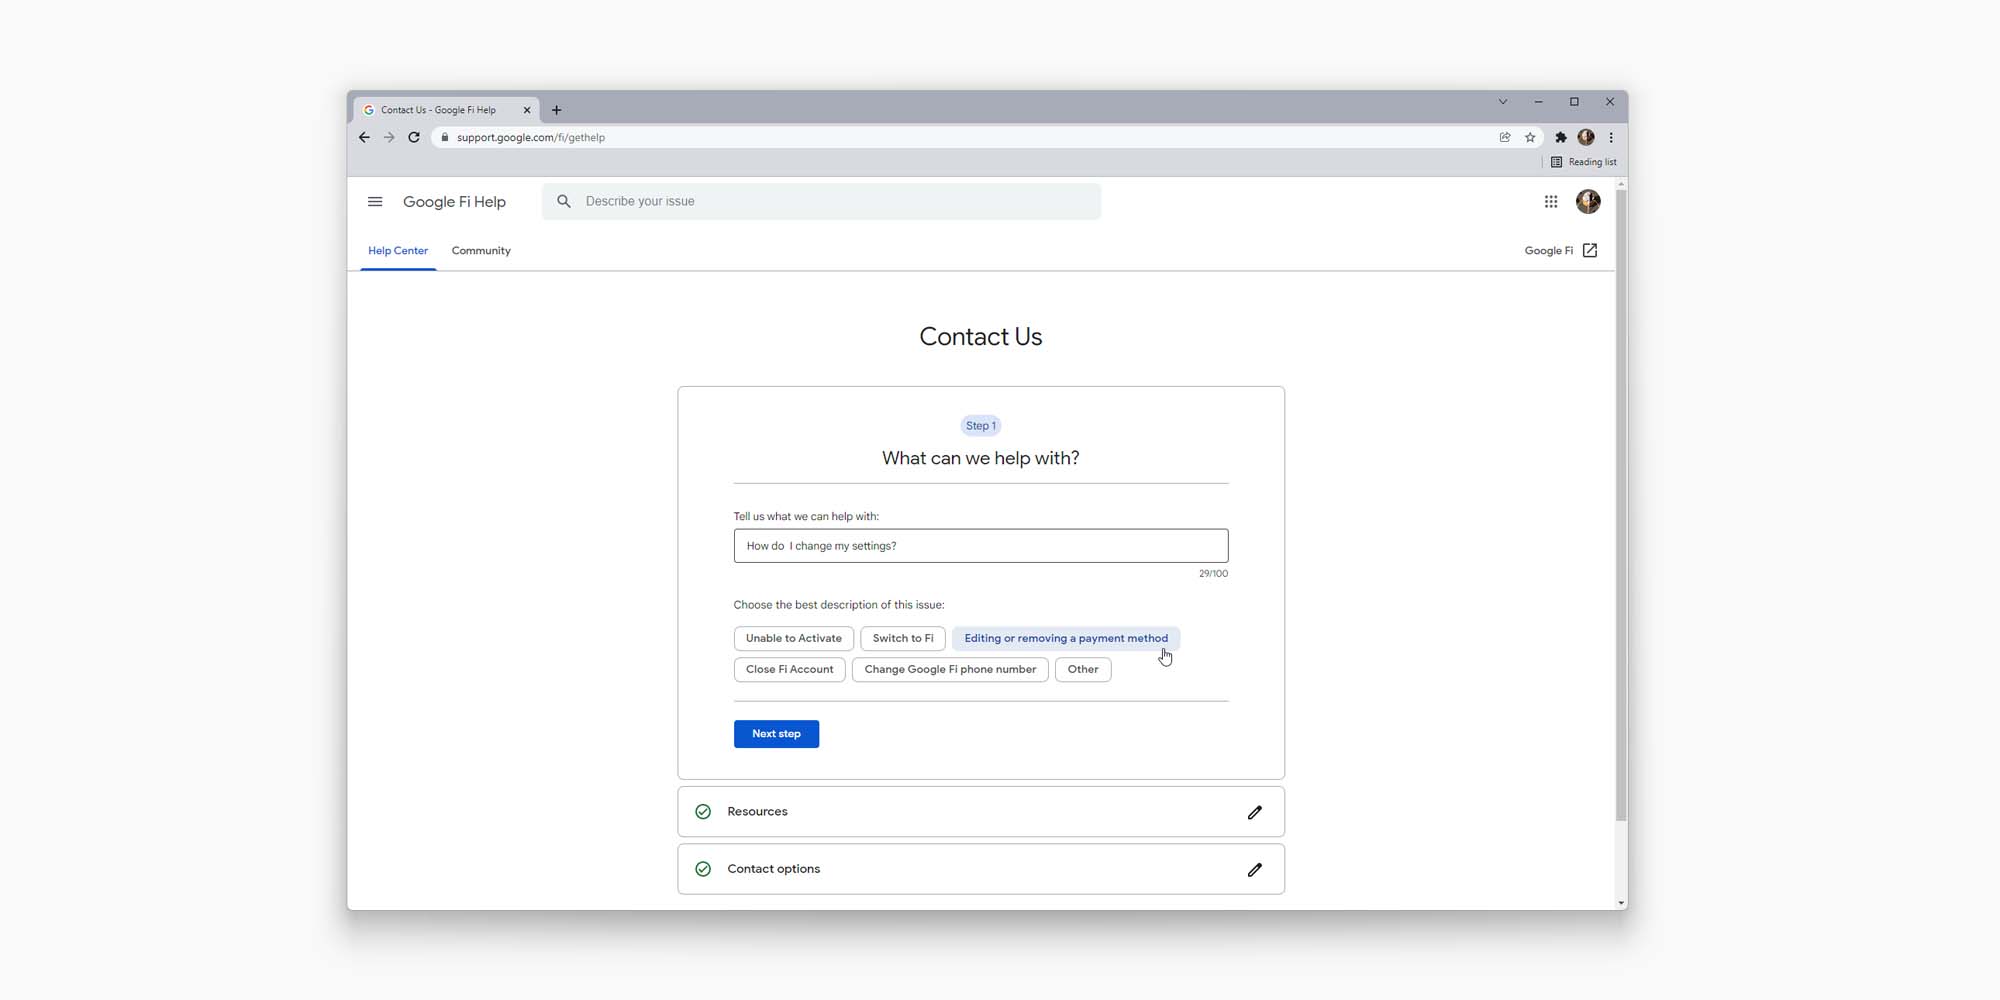Click the Next step button
Viewport: 2000px width, 1000px height.
pos(776,733)
